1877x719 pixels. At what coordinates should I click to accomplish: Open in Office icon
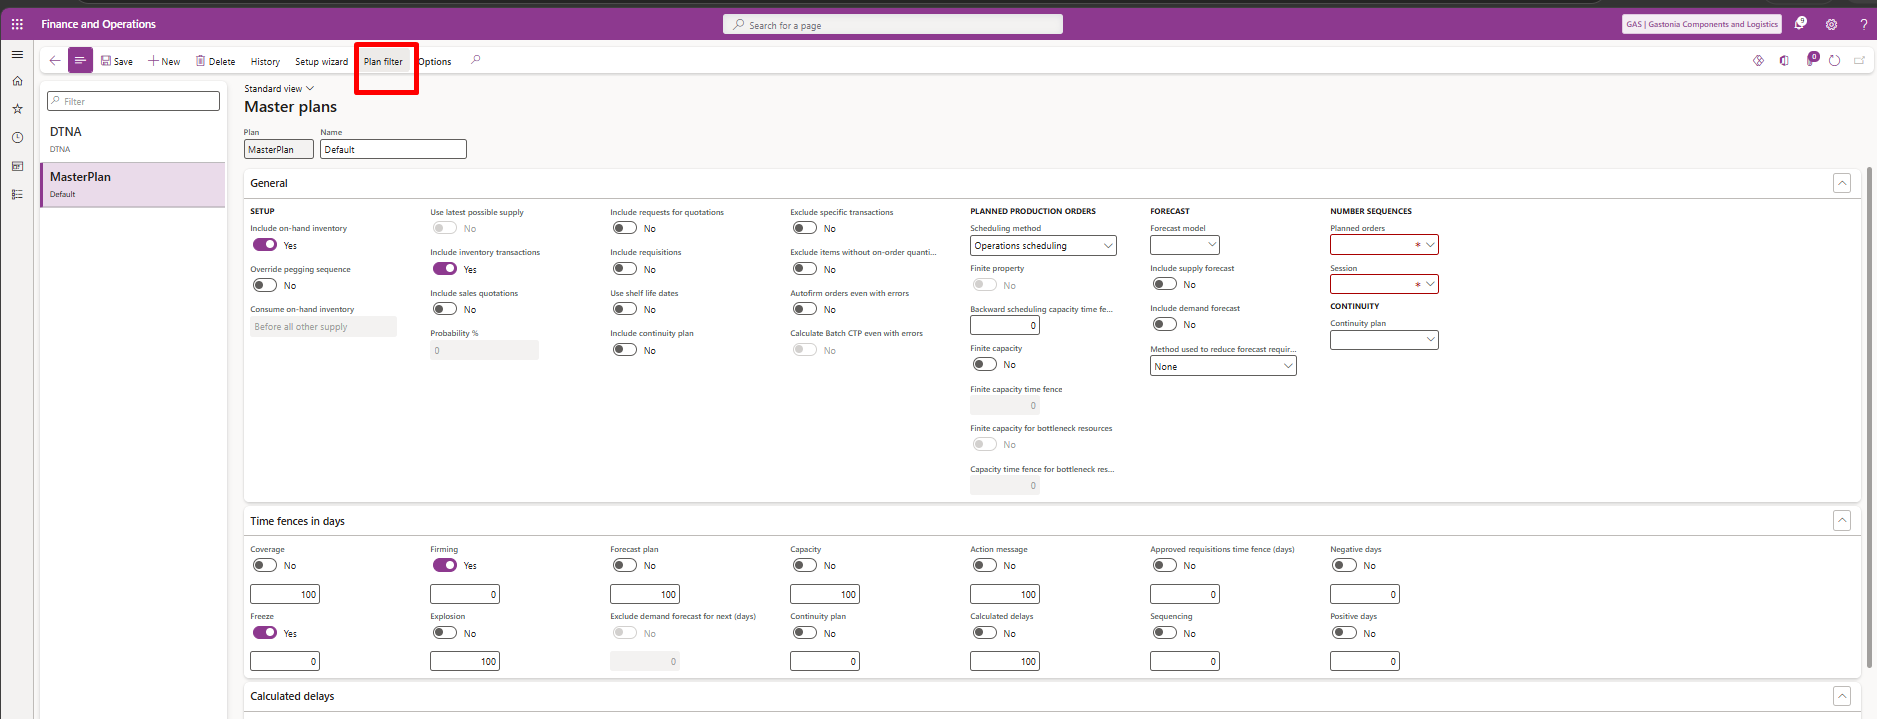pyautogui.click(x=1784, y=61)
